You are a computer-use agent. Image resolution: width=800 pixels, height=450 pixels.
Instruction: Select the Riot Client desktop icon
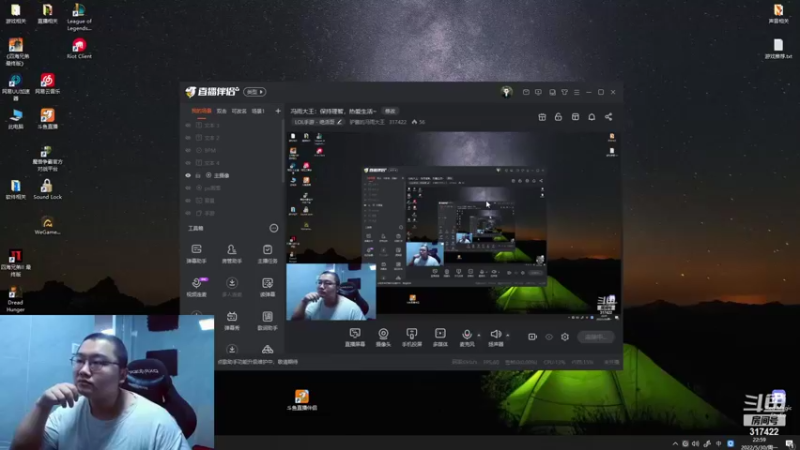click(x=79, y=48)
